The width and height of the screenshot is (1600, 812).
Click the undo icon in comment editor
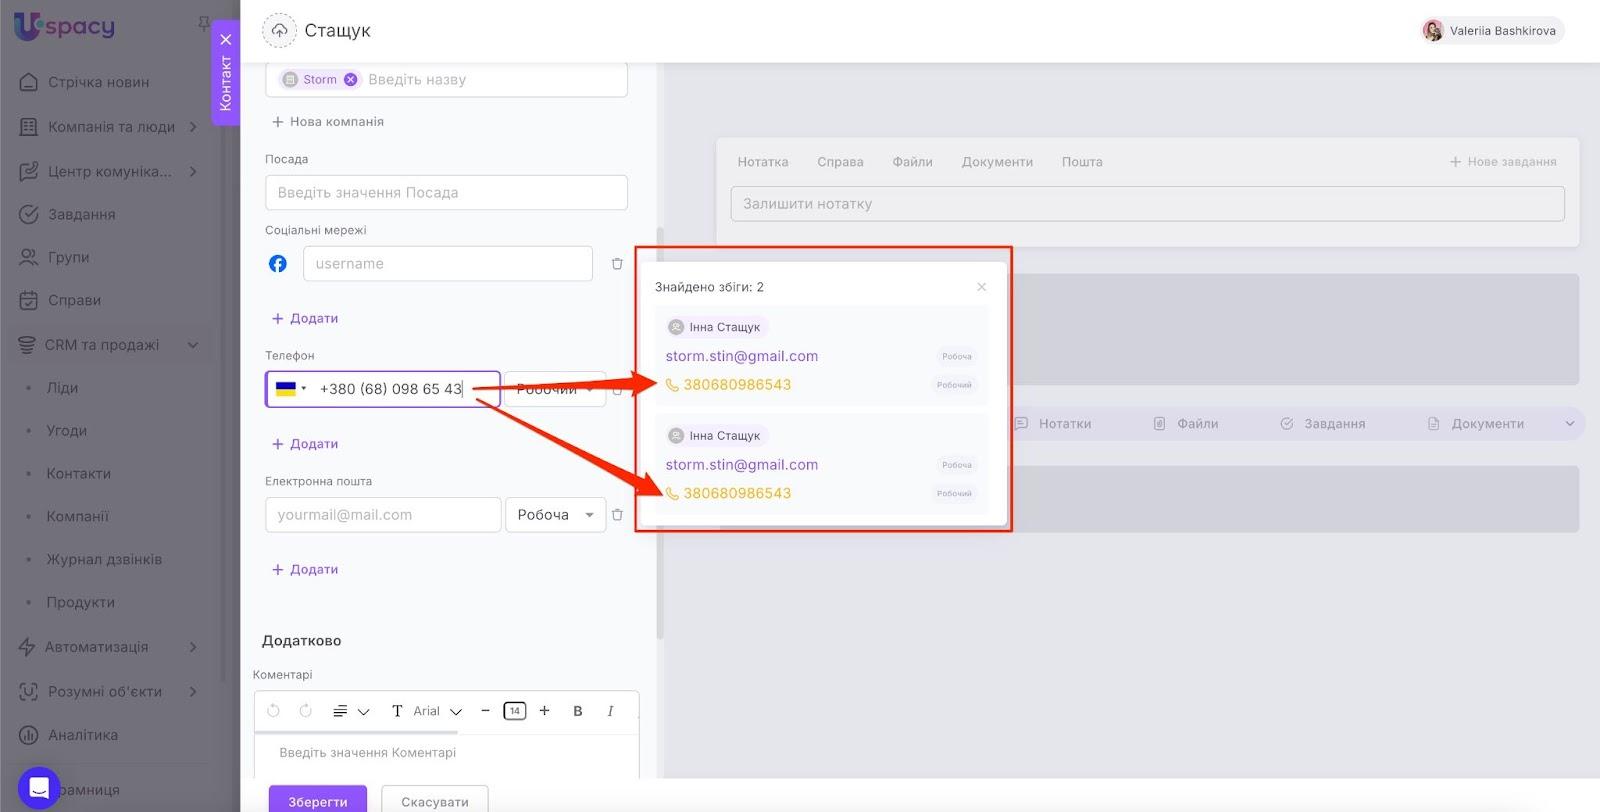pyautogui.click(x=273, y=711)
